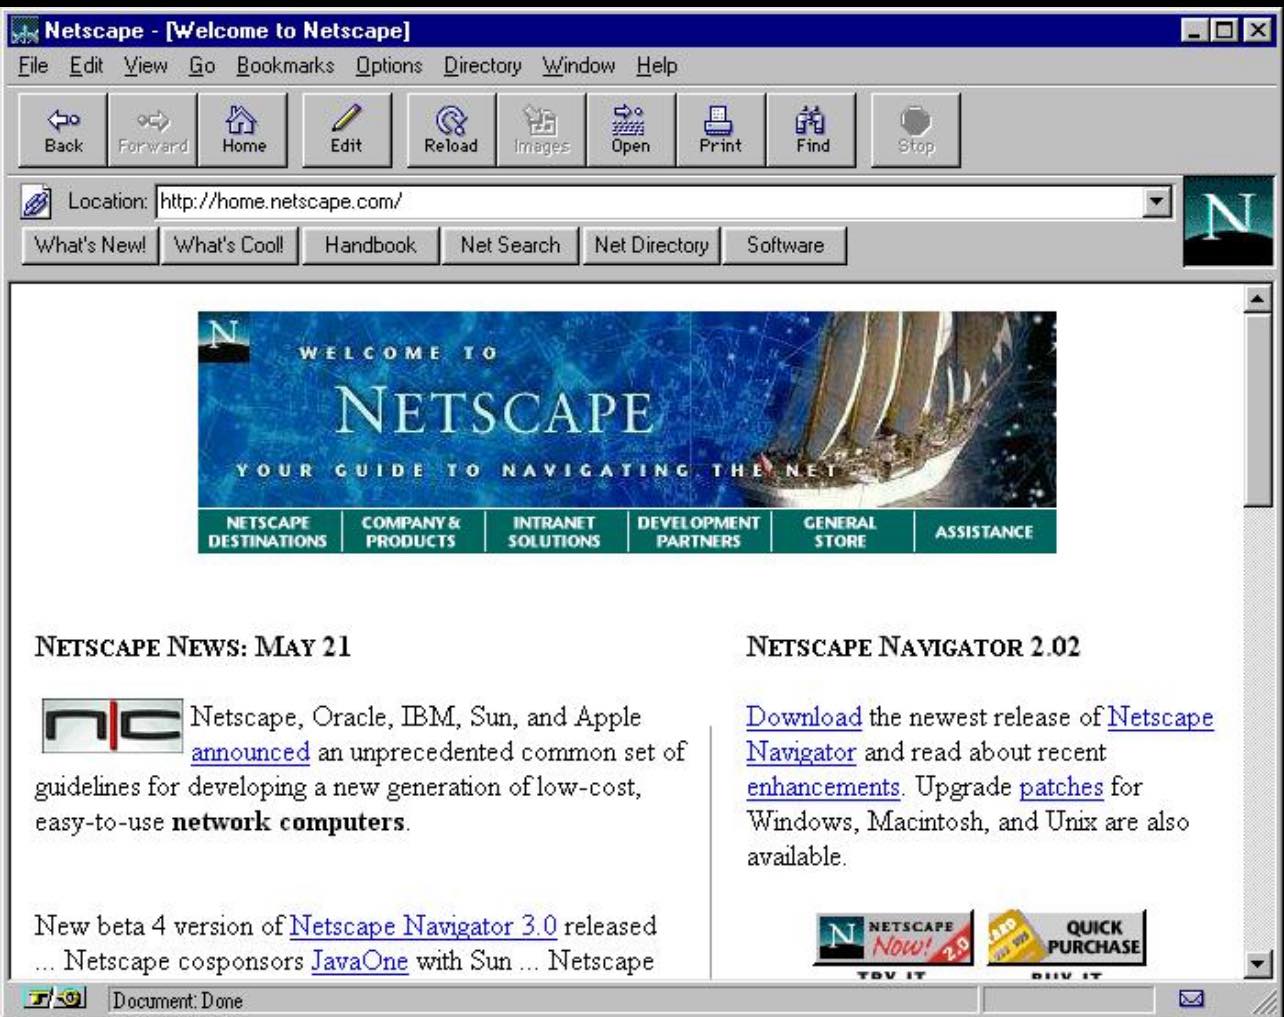
Task: Follow the Netscape Navigator 3.0 link
Action: tap(423, 926)
